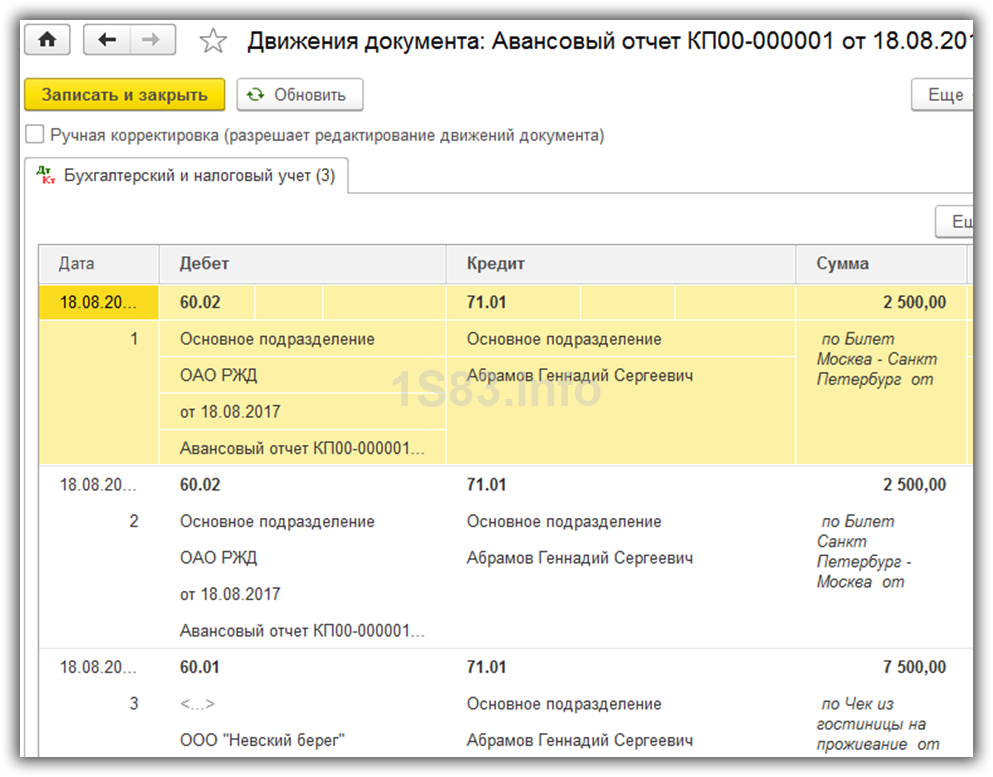
Task: Sort by the Дата column header
Action: pyautogui.click(x=98, y=264)
